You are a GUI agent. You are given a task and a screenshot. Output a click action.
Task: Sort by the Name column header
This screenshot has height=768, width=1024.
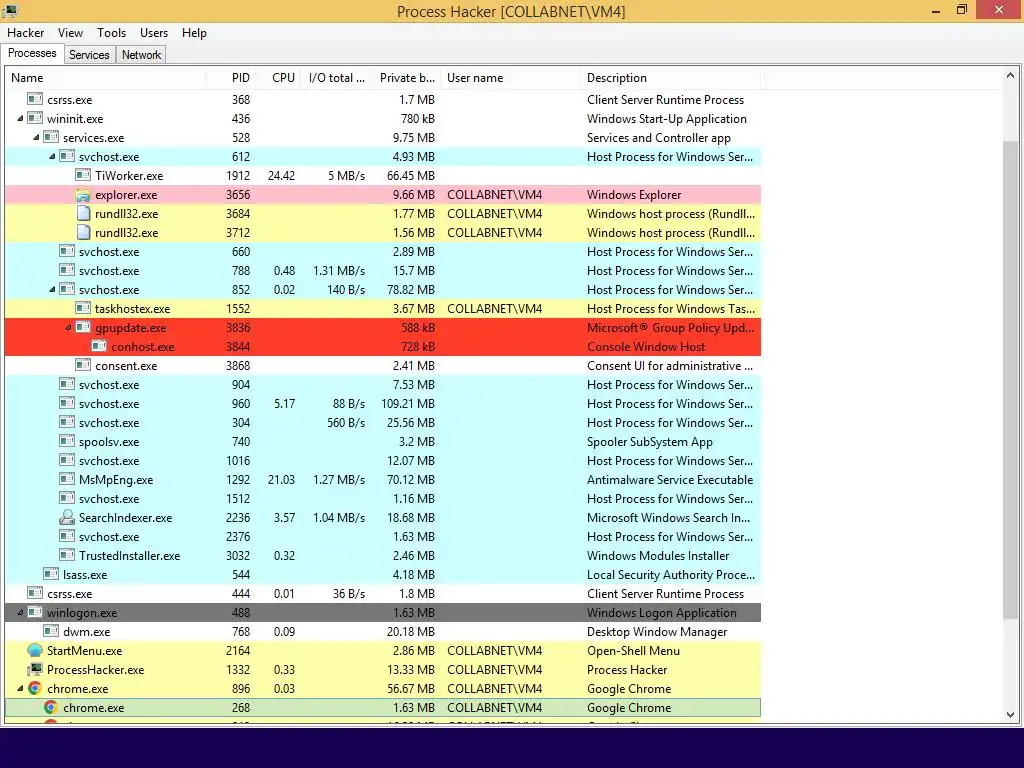click(105, 78)
